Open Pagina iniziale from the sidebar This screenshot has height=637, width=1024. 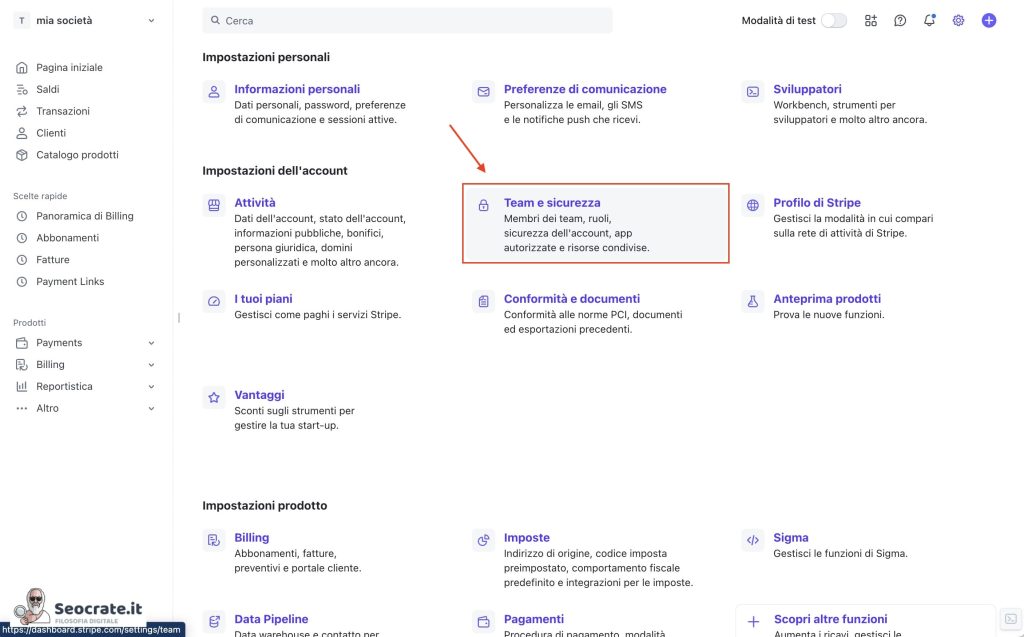pos(69,68)
